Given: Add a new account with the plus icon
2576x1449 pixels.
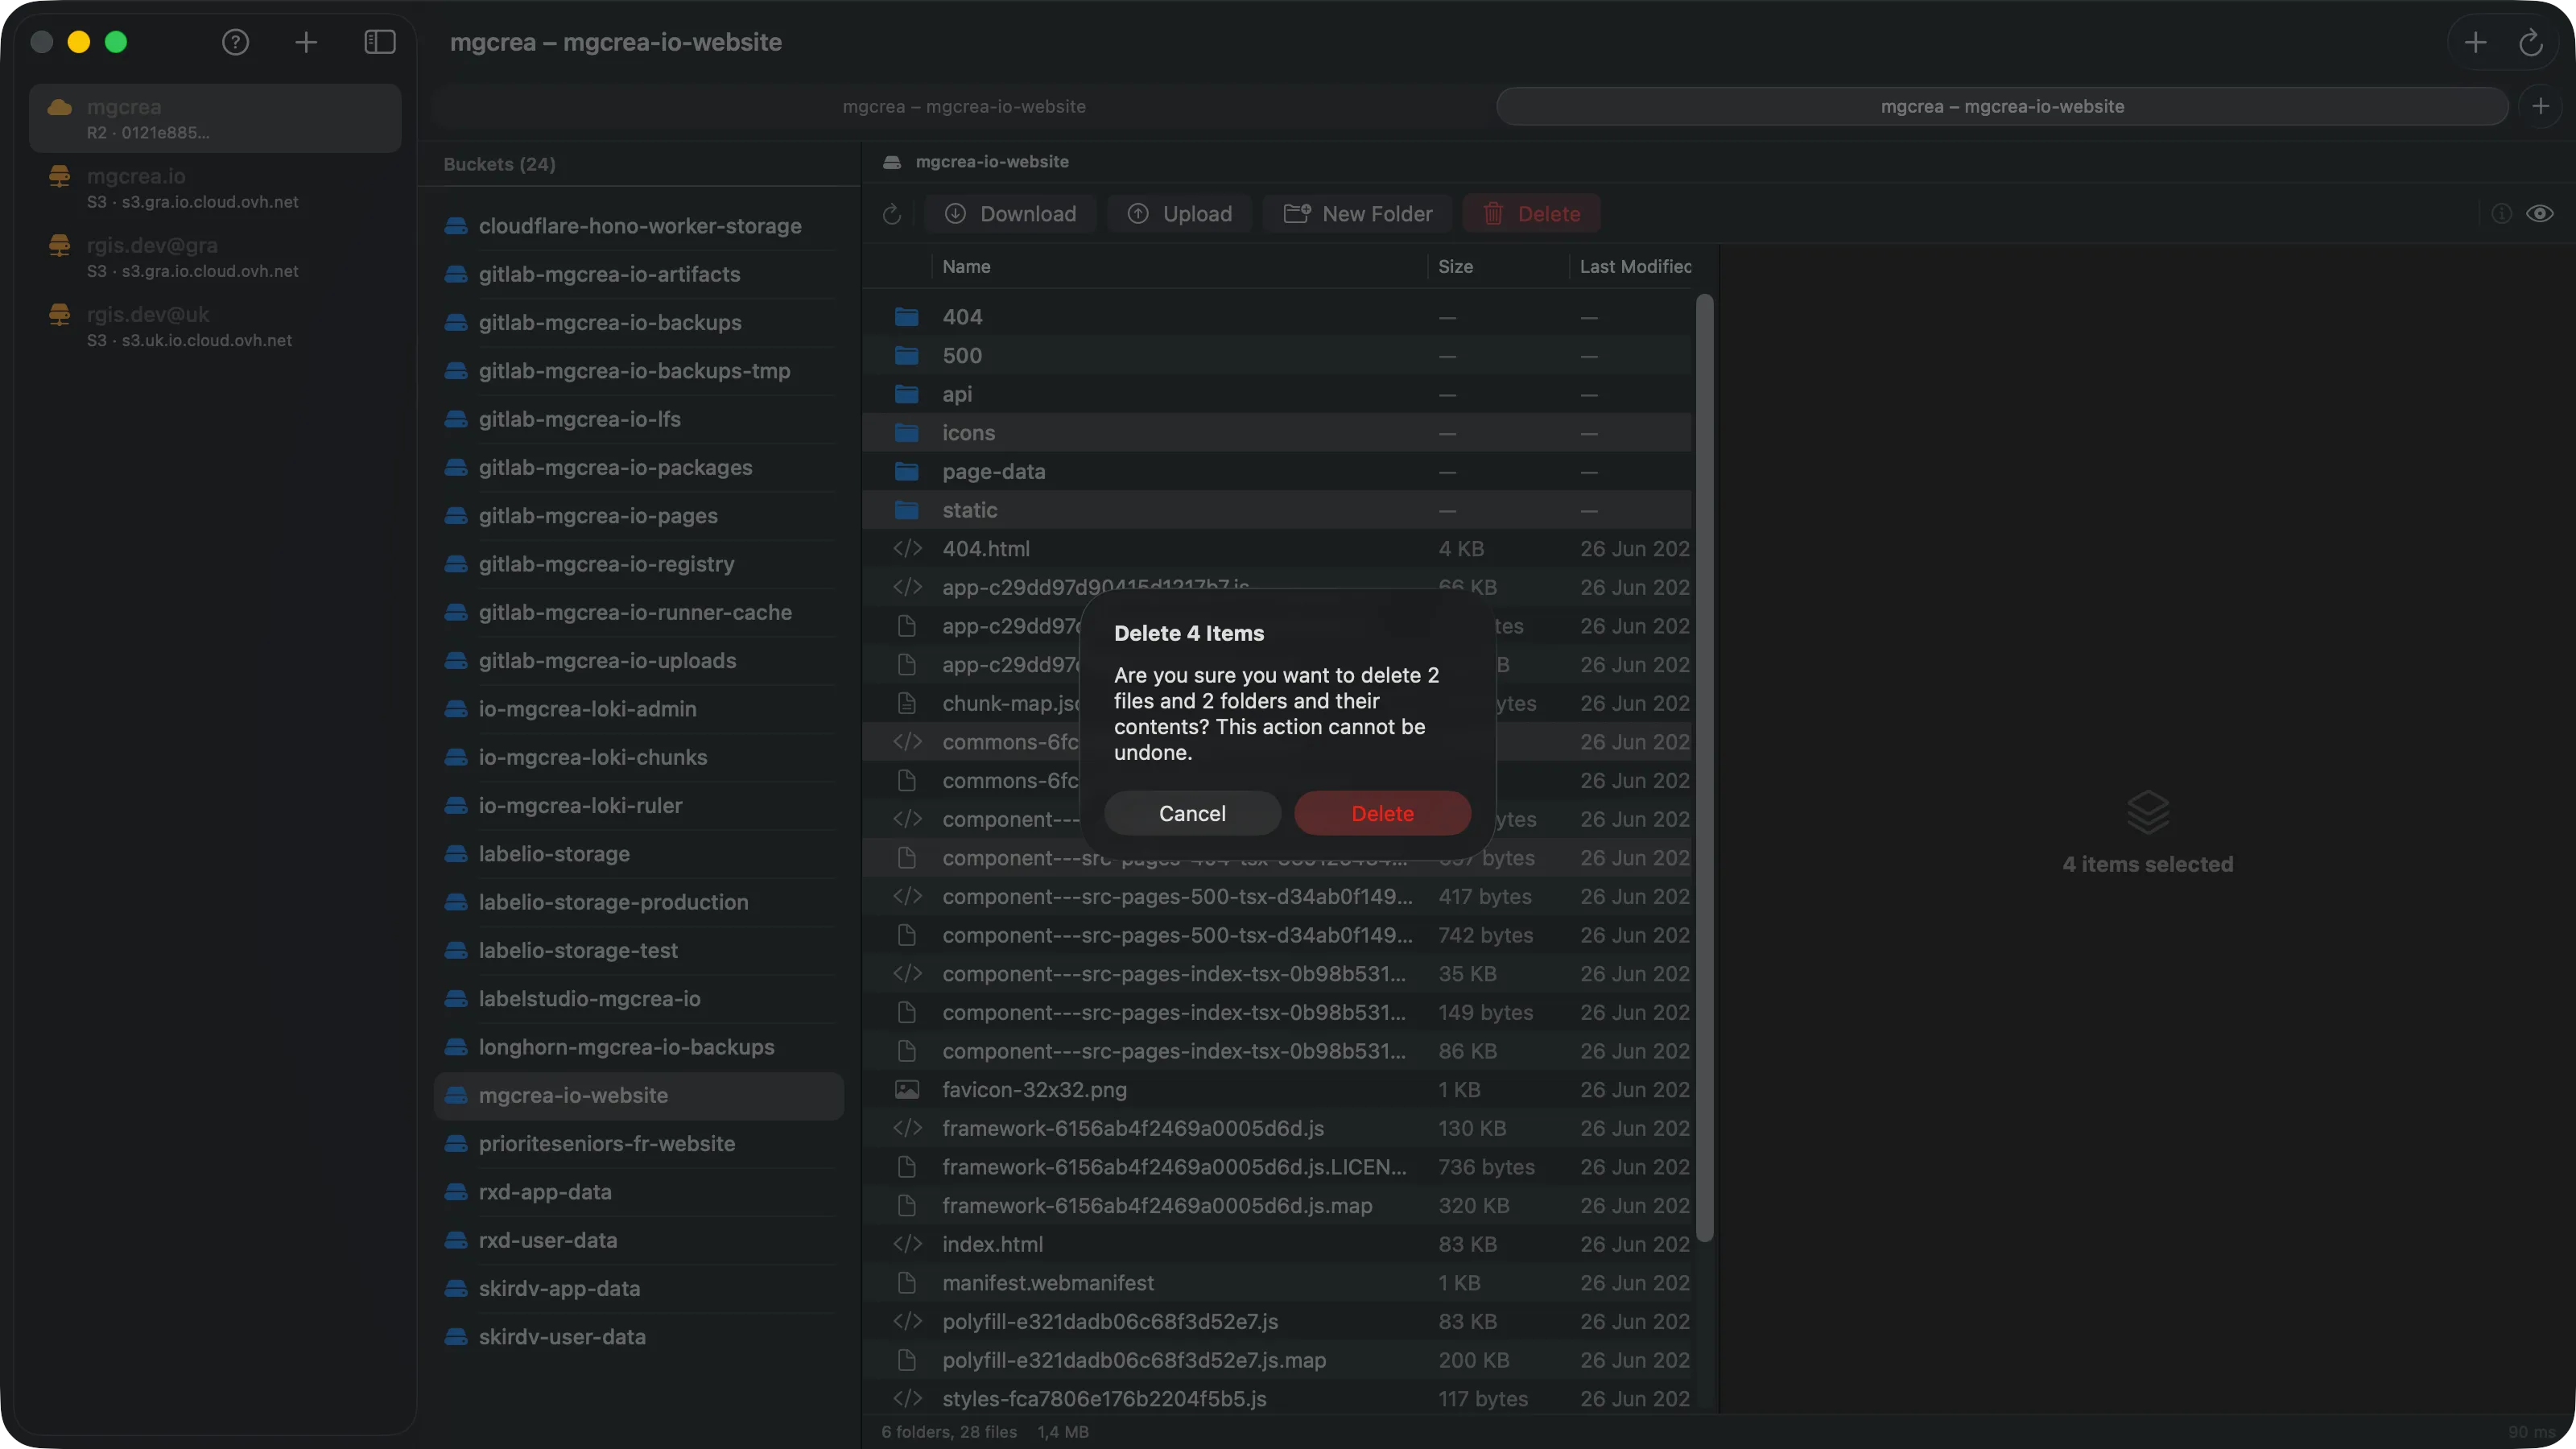Looking at the screenshot, I should (306, 42).
